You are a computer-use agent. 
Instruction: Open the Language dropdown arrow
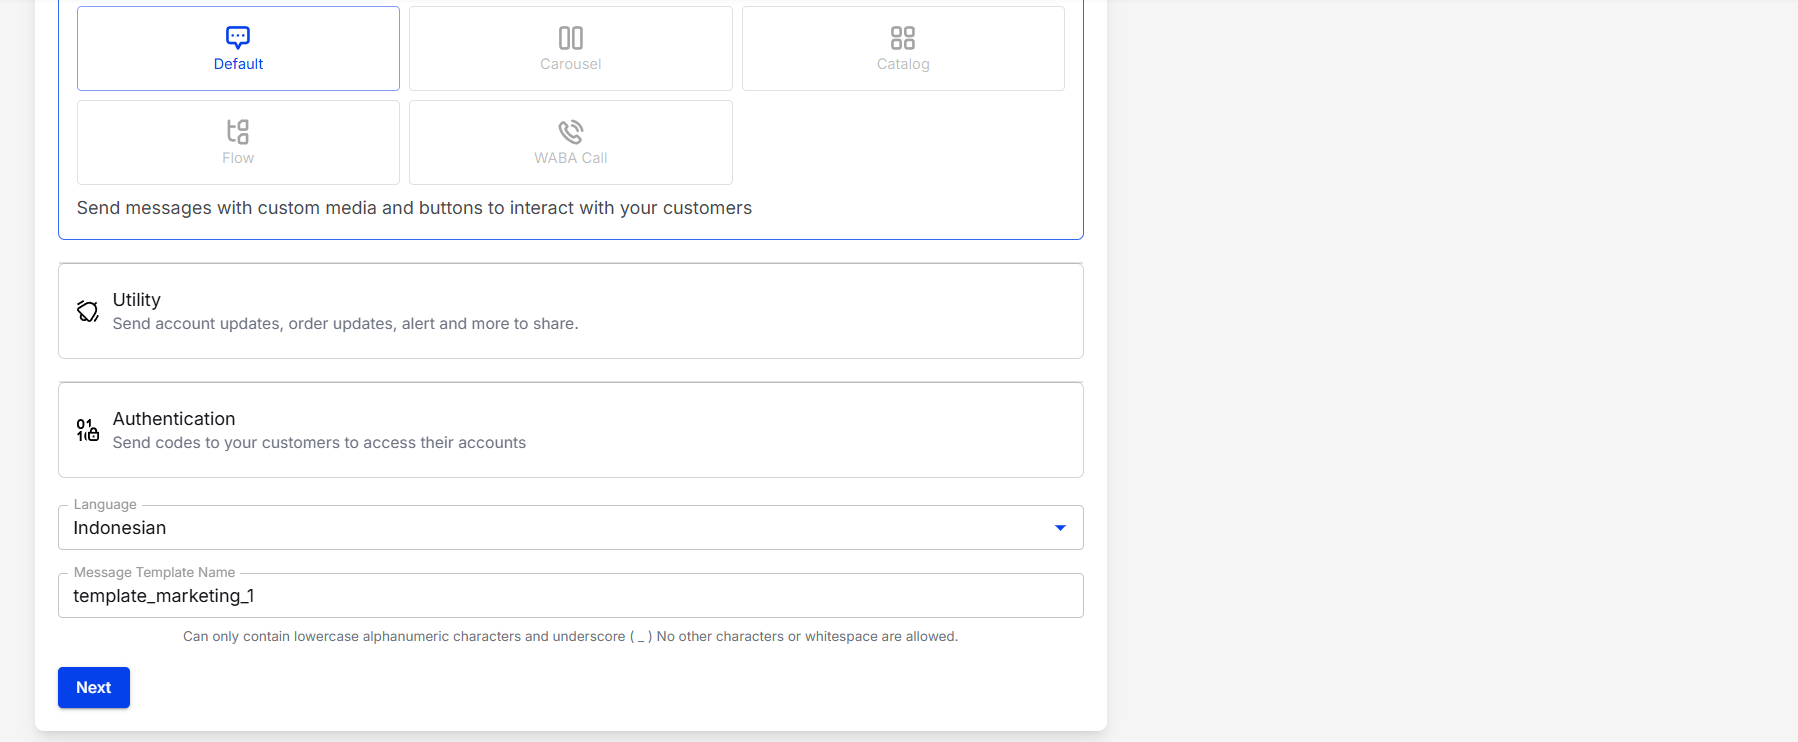(1060, 528)
